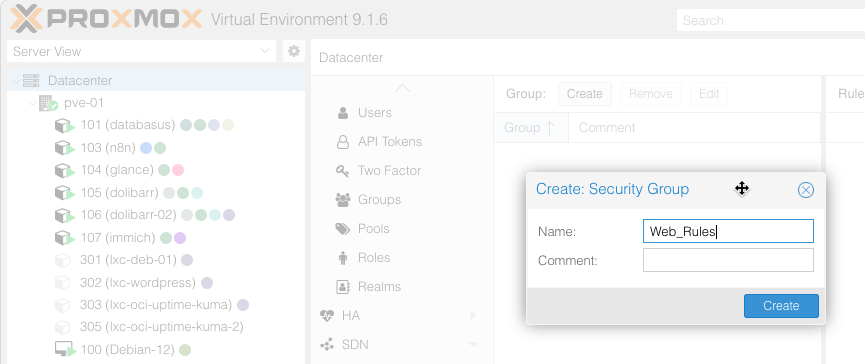865x364 pixels.
Task: Sort by the Group column header
Action: pos(531,128)
